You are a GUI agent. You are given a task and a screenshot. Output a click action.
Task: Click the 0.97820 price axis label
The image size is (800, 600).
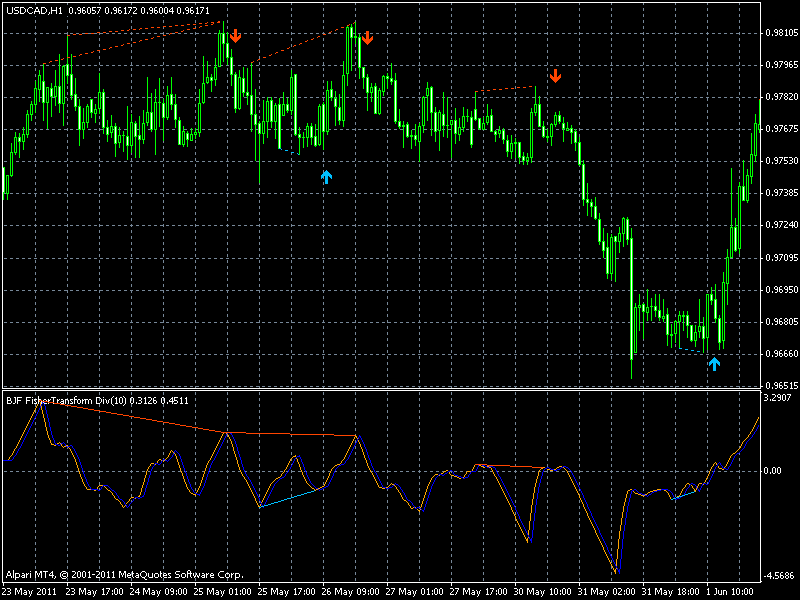tap(781, 97)
